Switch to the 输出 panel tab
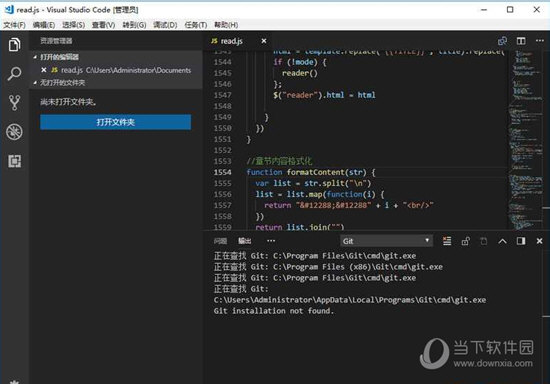 click(x=244, y=241)
